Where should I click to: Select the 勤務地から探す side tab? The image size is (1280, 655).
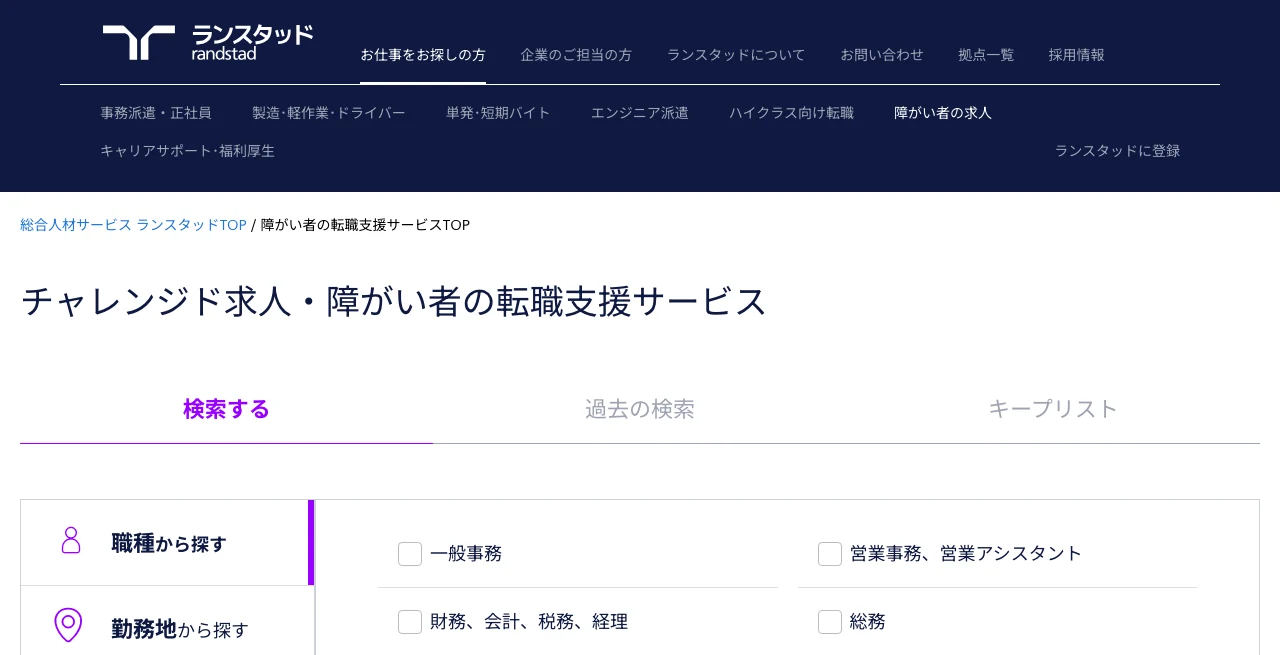click(x=167, y=621)
